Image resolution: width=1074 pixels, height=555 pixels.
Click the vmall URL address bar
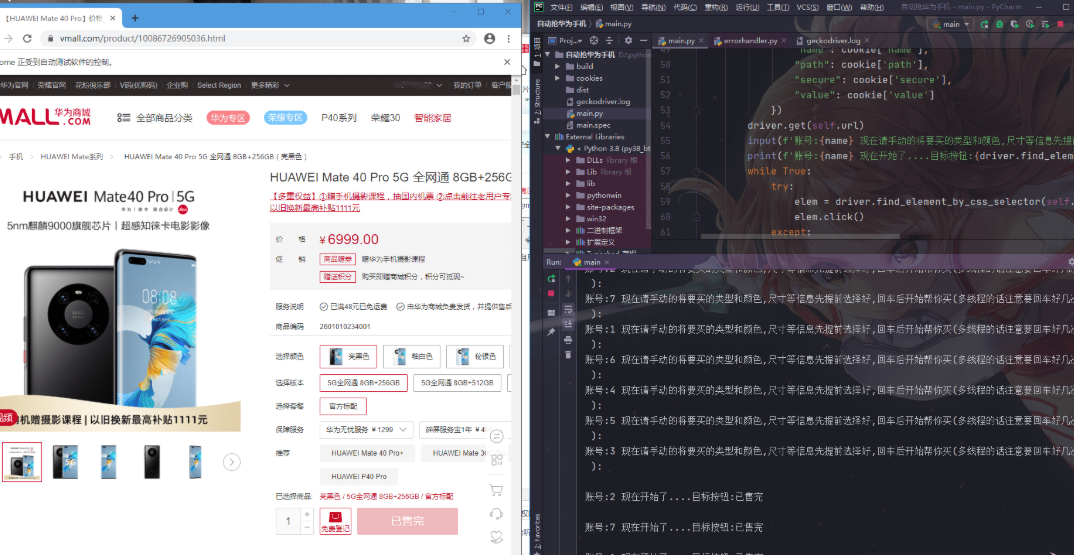pyautogui.click(x=247, y=38)
